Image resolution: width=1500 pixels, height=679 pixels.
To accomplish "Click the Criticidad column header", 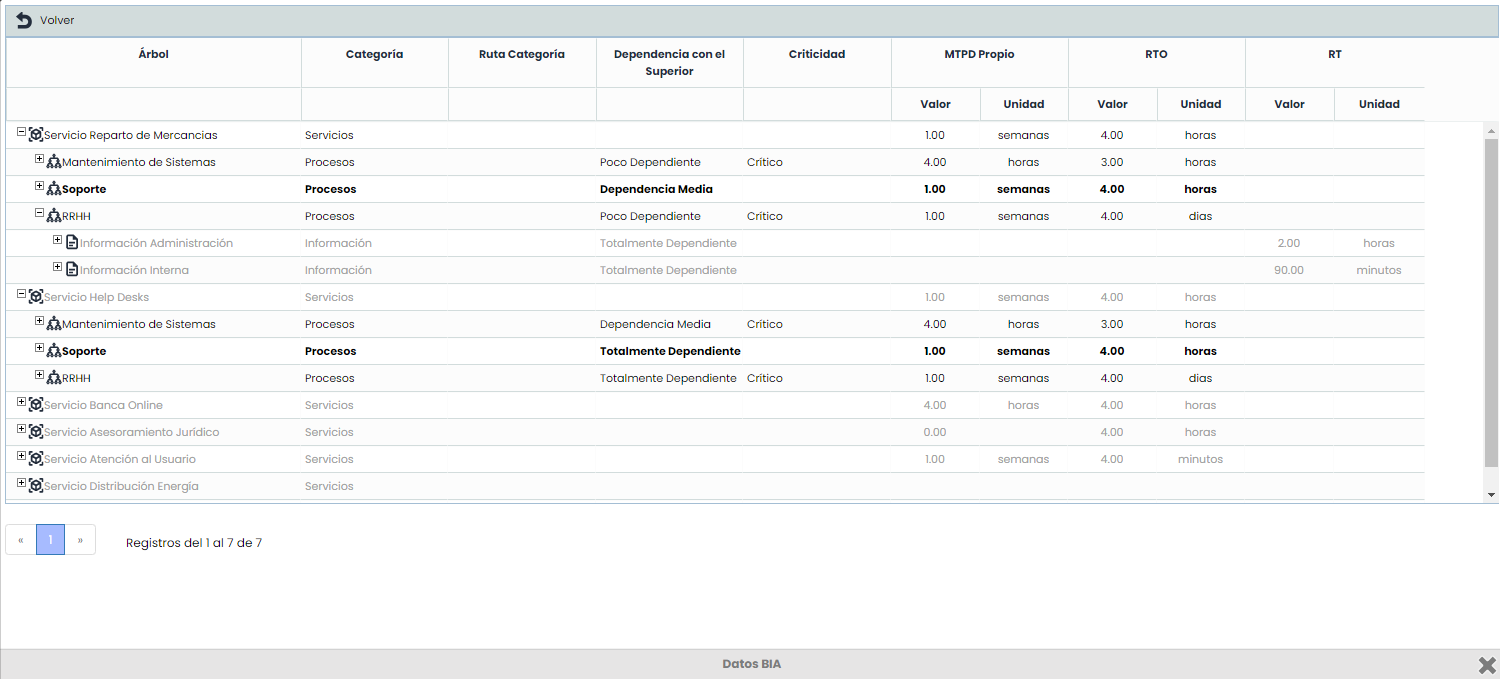I will (x=816, y=54).
